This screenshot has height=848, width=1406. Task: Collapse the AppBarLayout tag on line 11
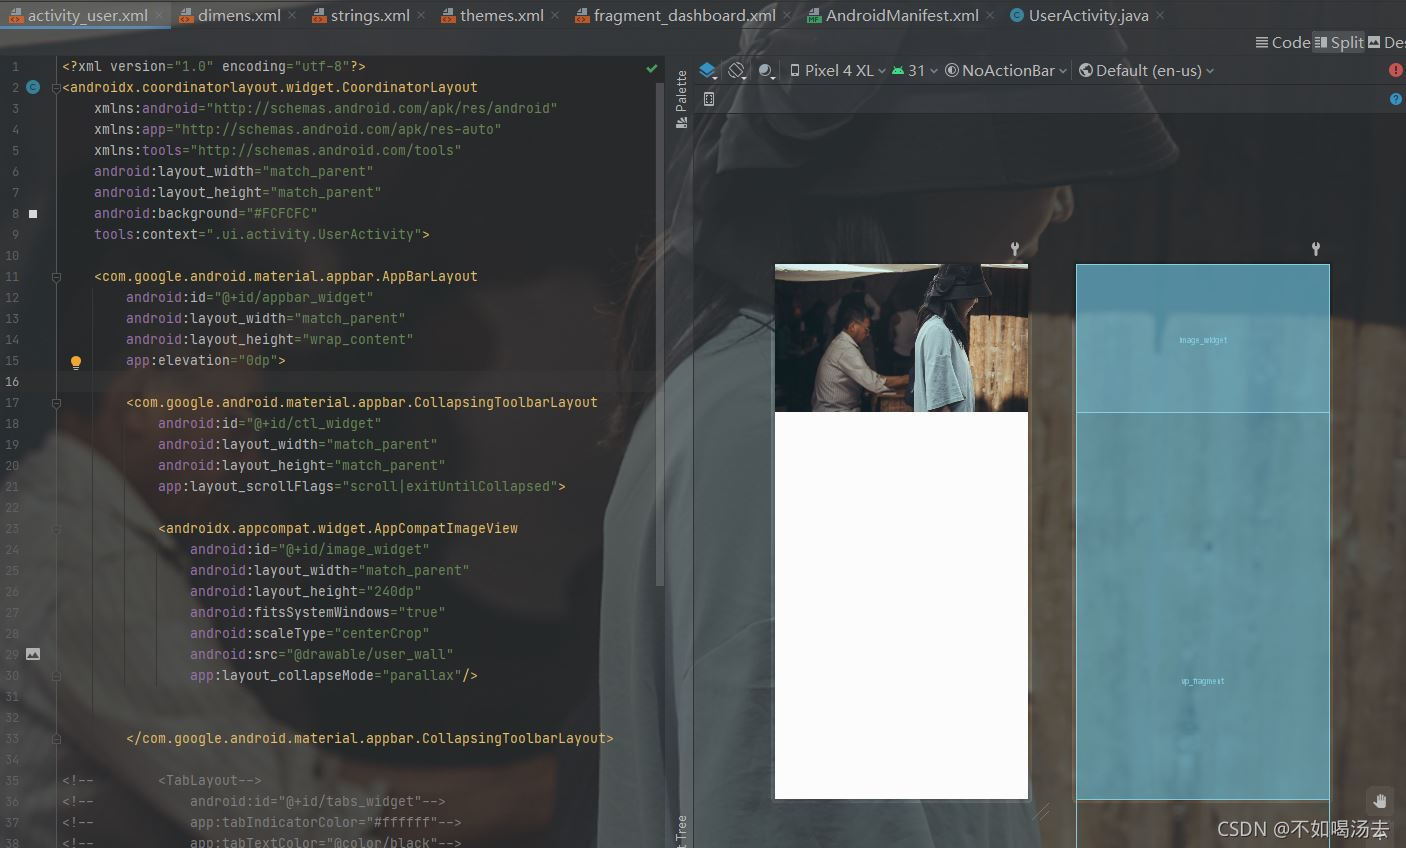56,277
